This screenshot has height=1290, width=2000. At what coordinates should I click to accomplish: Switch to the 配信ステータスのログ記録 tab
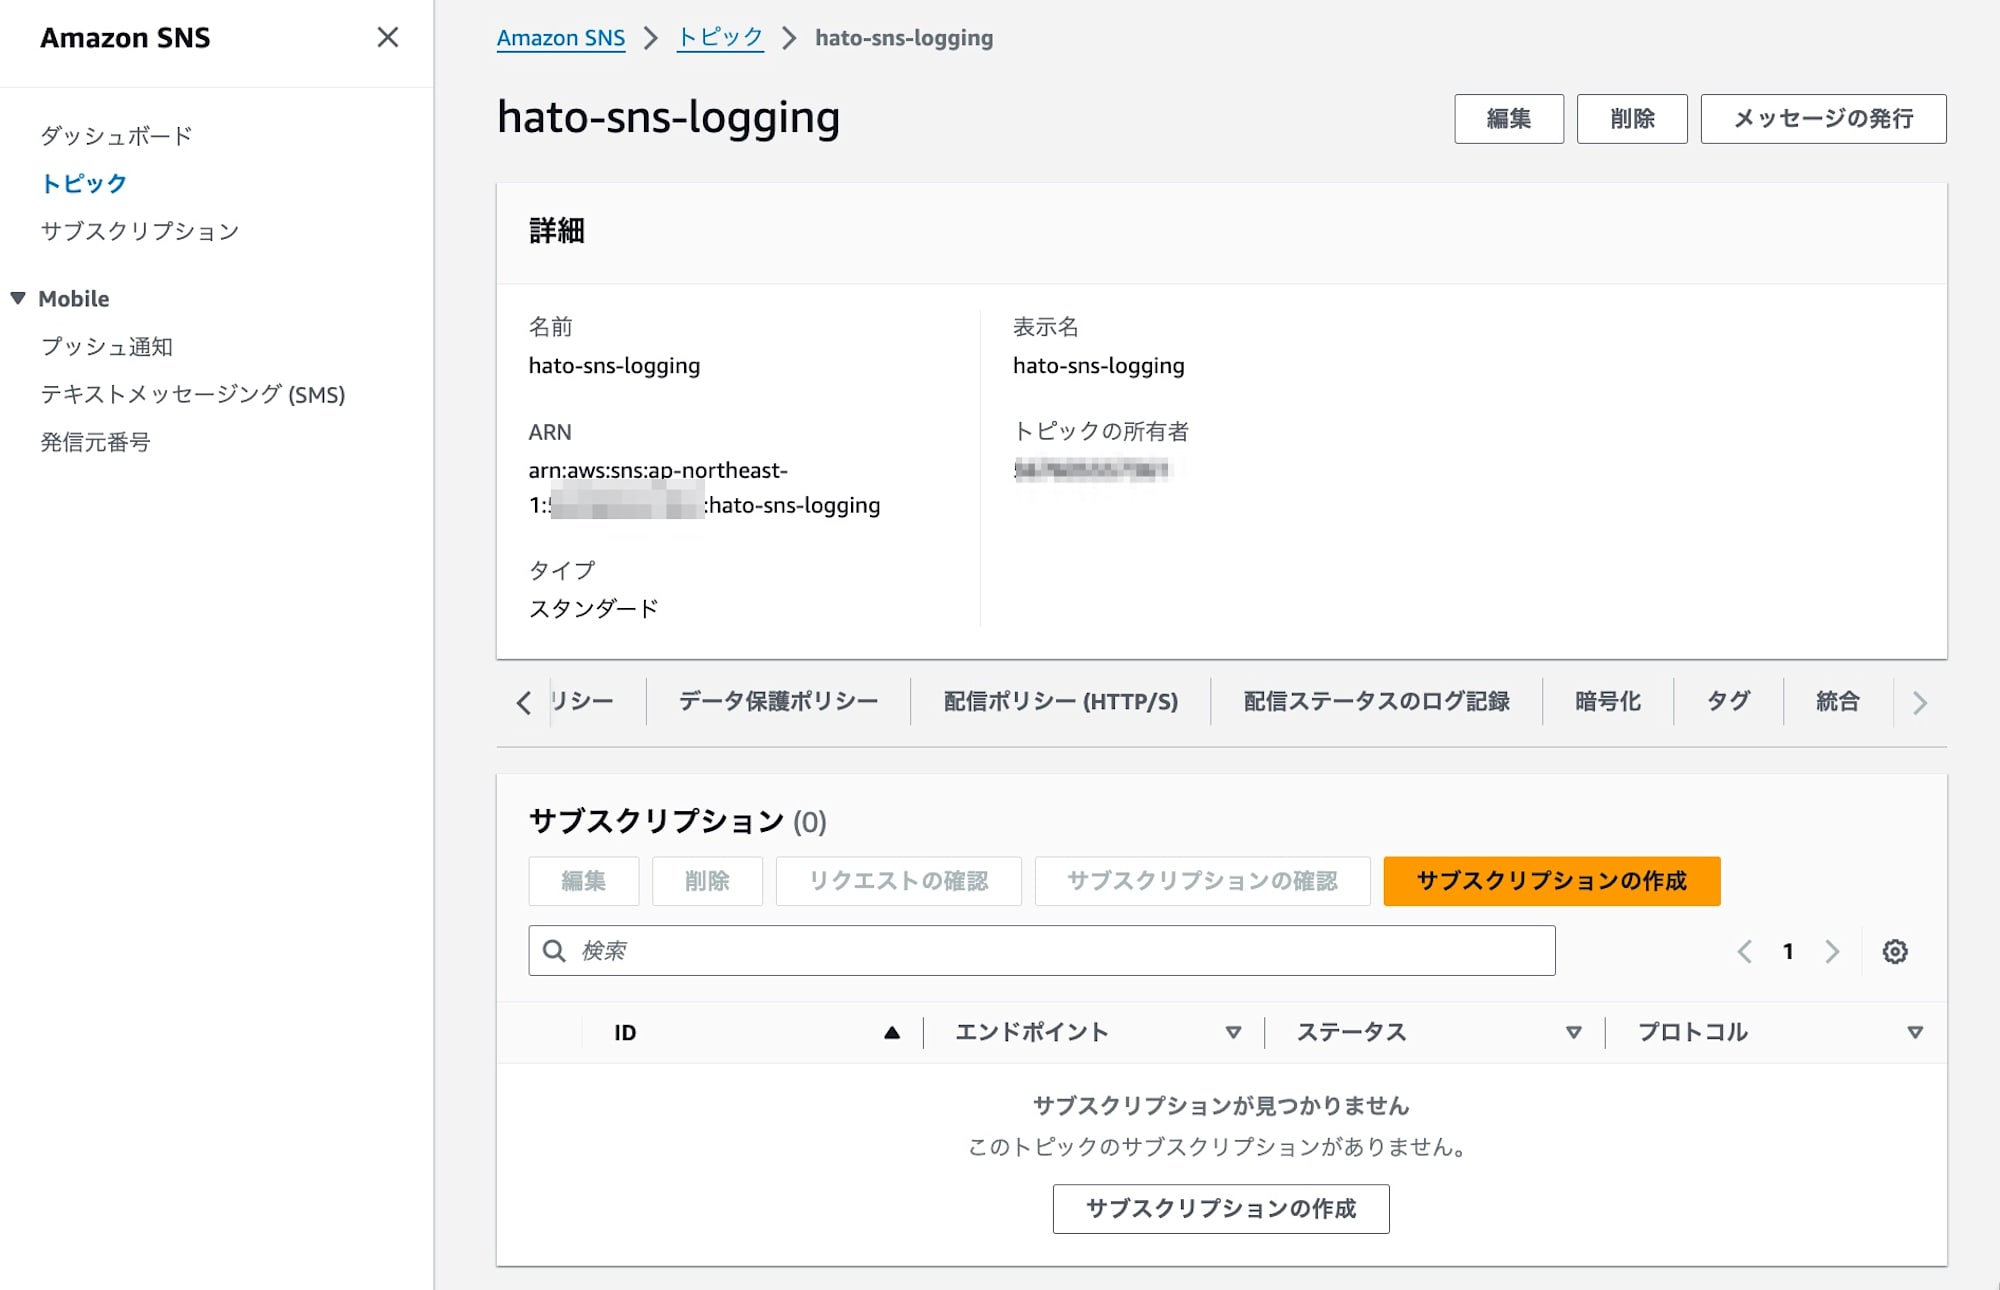coord(1376,701)
